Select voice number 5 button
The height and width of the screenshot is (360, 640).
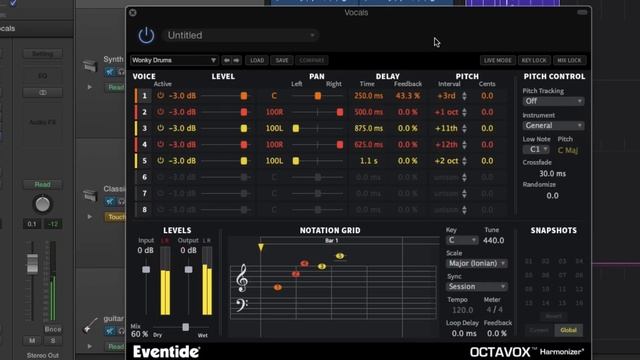[x=144, y=161]
